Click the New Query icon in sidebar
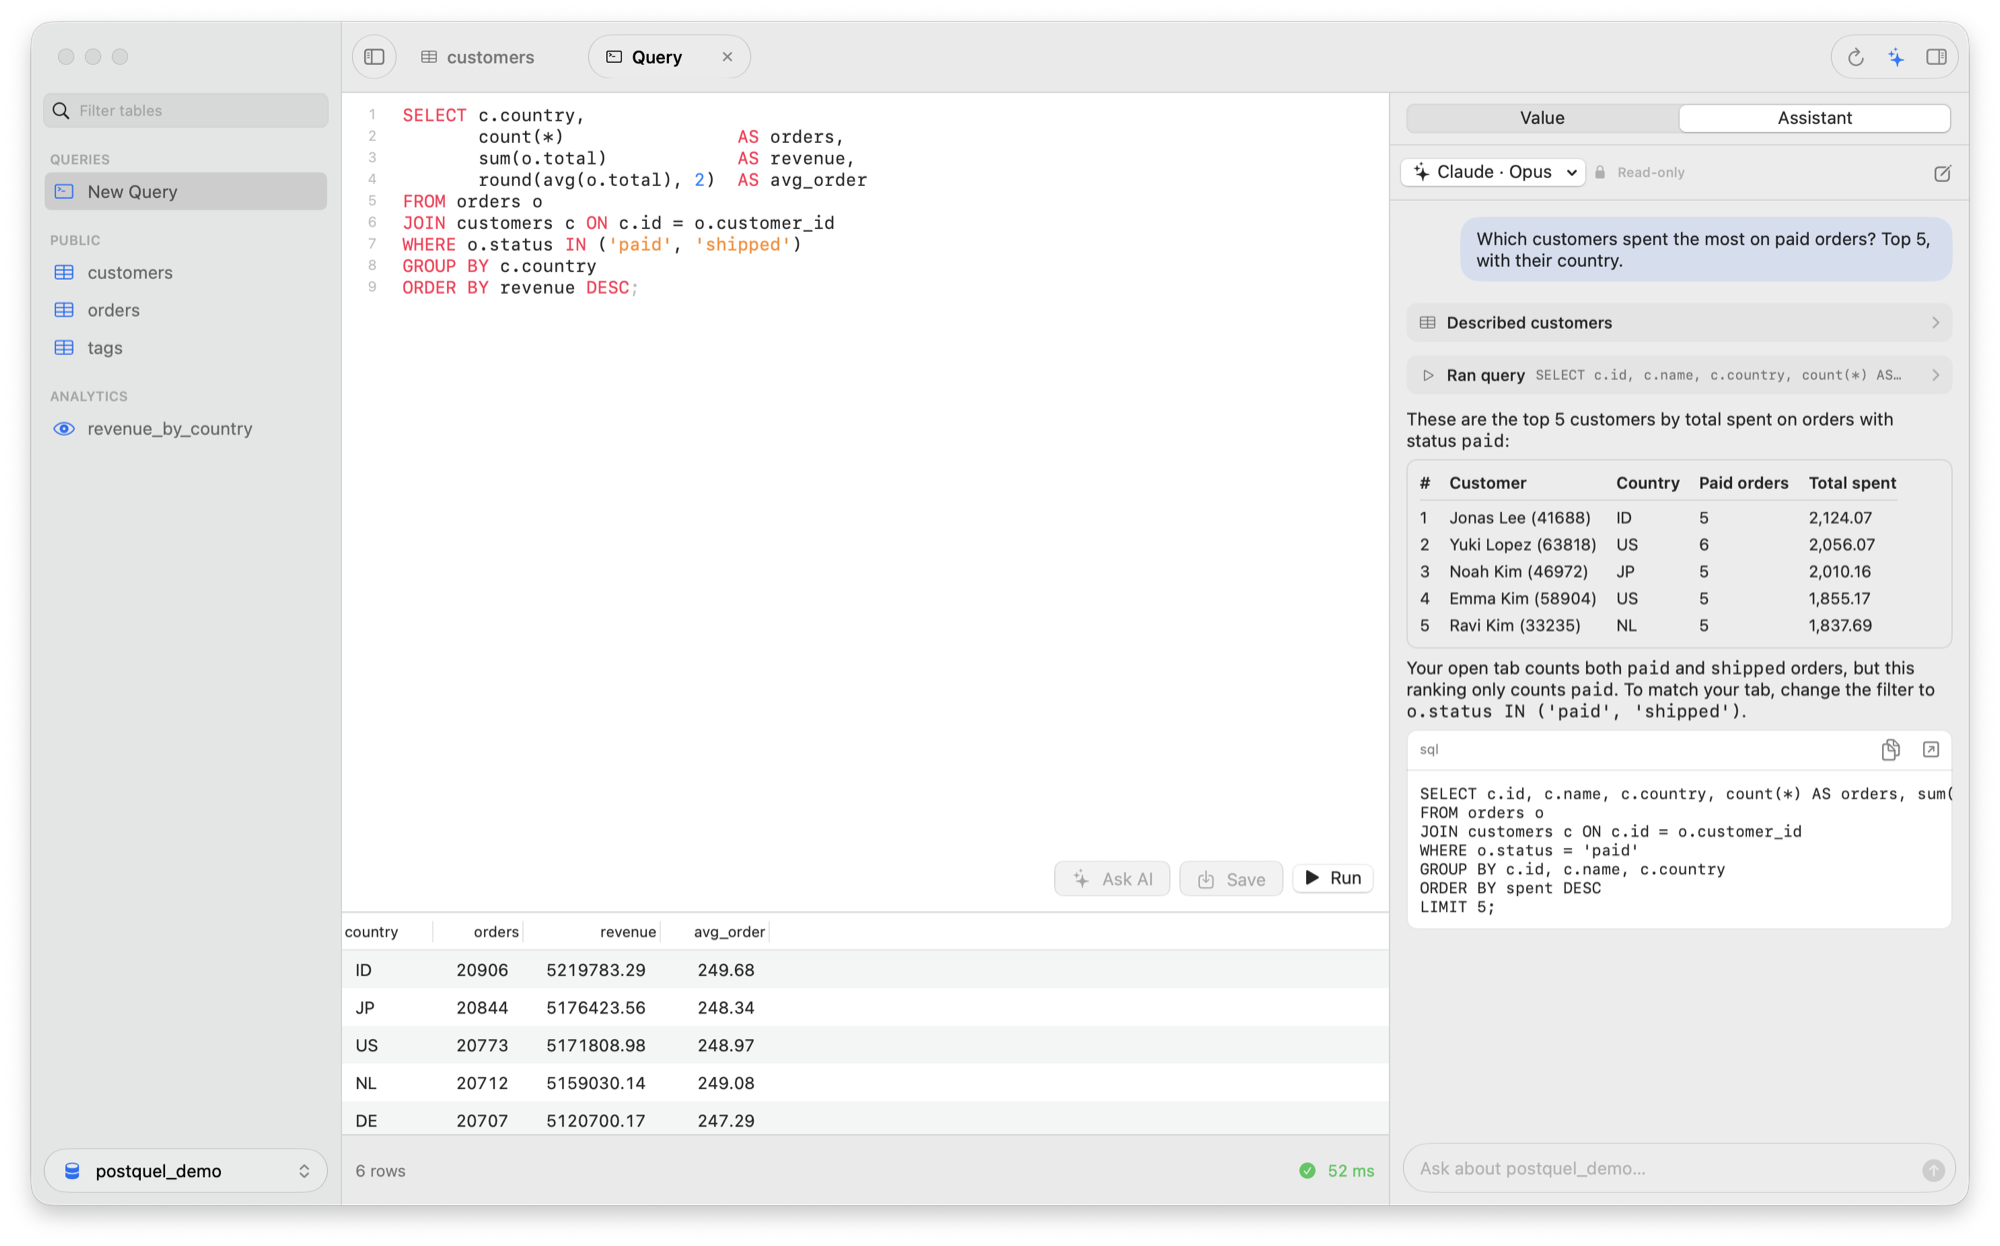The height and width of the screenshot is (1246, 2000). pos(64,191)
